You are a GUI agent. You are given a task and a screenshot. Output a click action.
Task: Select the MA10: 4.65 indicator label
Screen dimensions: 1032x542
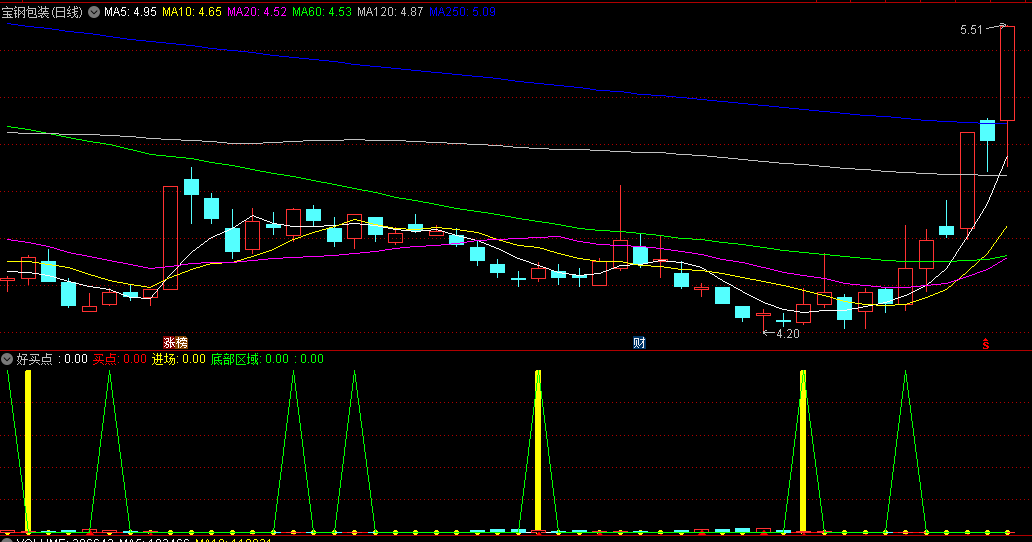pyautogui.click(x=192, y=12)
